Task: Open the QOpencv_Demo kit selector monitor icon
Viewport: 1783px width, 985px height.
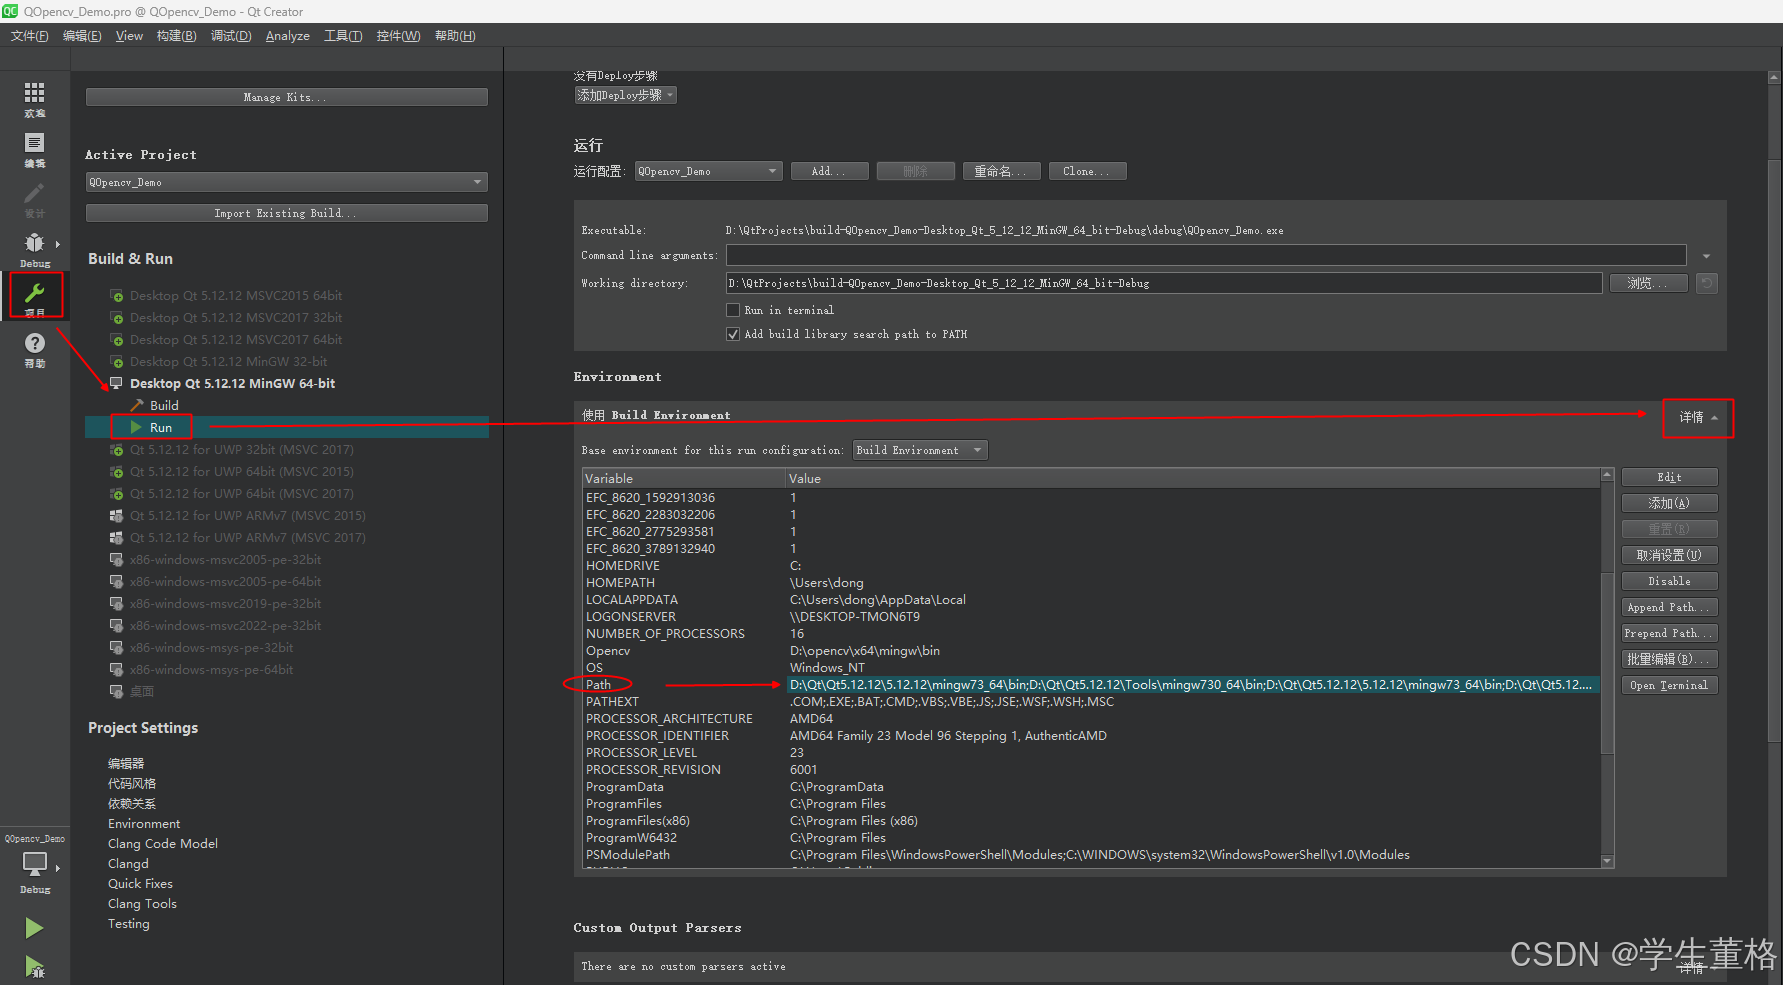Action: tap(35, 864)
